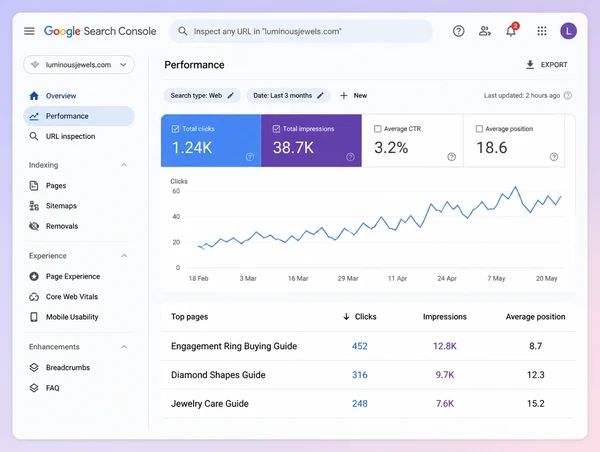Image resolution: width=600 pixels, height=452 pixels.
Task: Click the URL inspection magnifier icon
Action: point(34,136)
